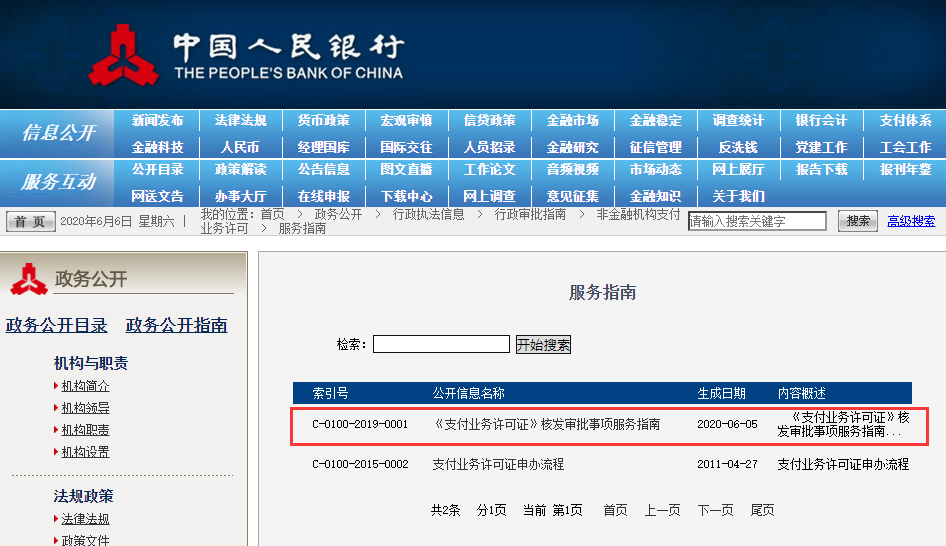Open 金融科技 navigation item
Image resolution: width=946 pixels, height=546 pixels.
tap(157, 147)
